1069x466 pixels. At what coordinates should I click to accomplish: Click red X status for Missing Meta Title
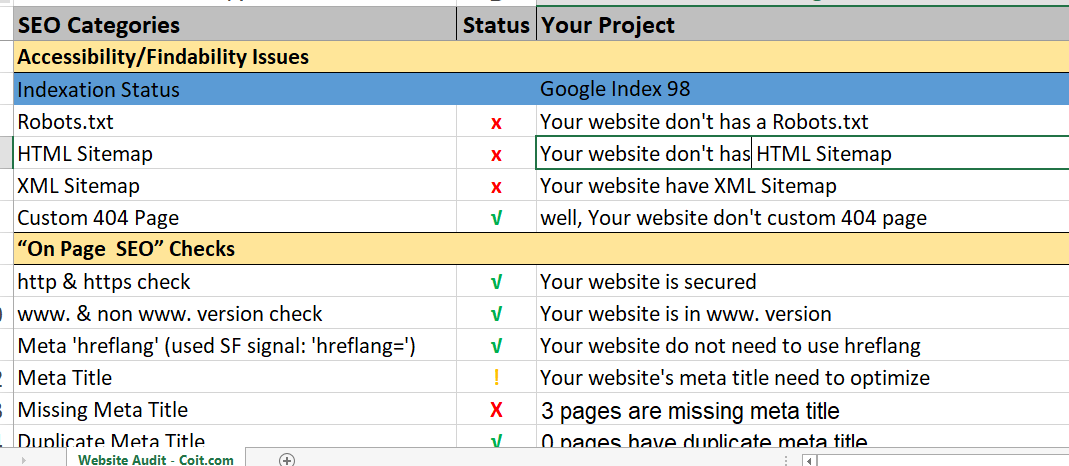pos(496,410)
